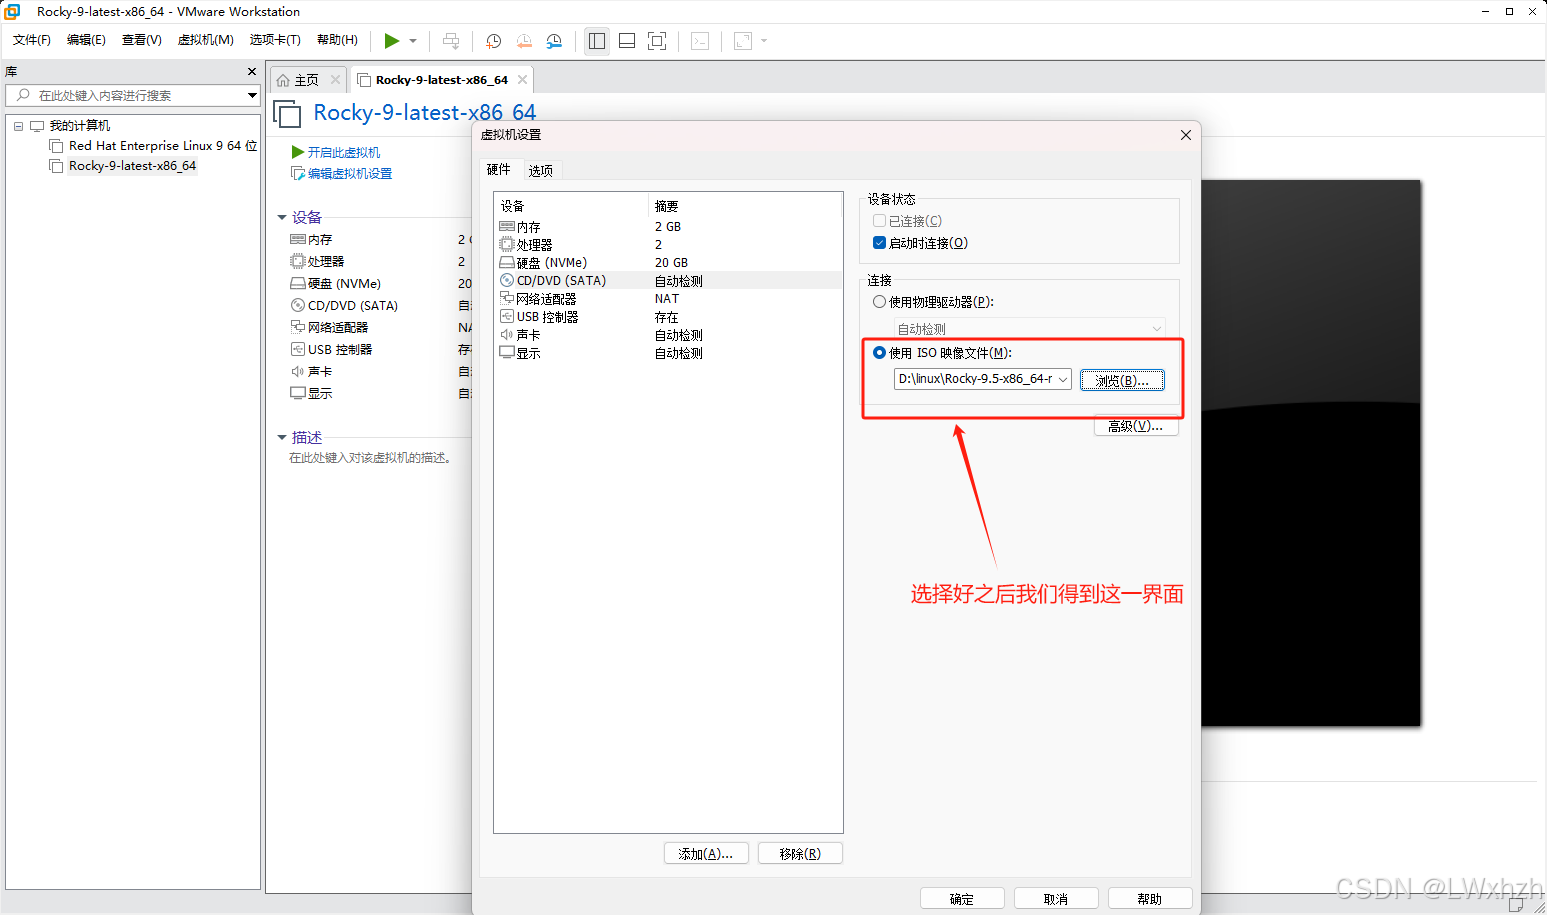Click the 添加(A)... add device button

[706, 854]
